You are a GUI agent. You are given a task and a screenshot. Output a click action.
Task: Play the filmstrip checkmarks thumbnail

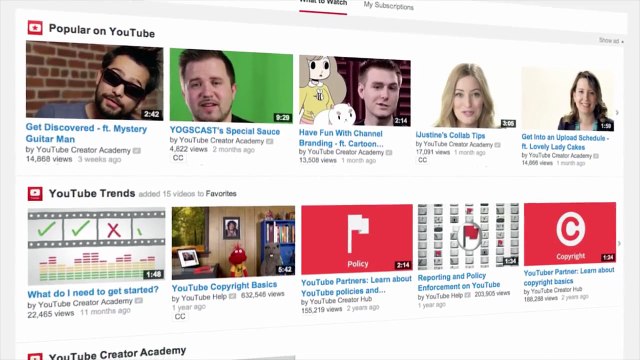coord(96,245)
